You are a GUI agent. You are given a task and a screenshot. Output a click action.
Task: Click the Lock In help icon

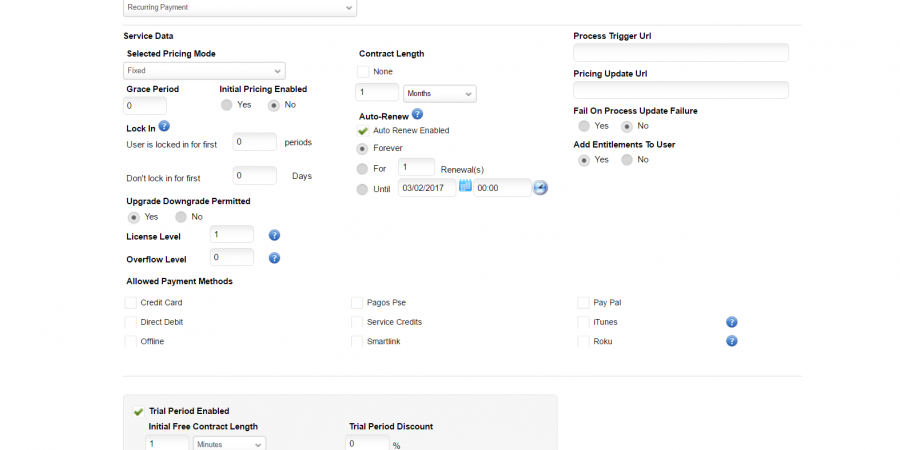tap(164, 126)
